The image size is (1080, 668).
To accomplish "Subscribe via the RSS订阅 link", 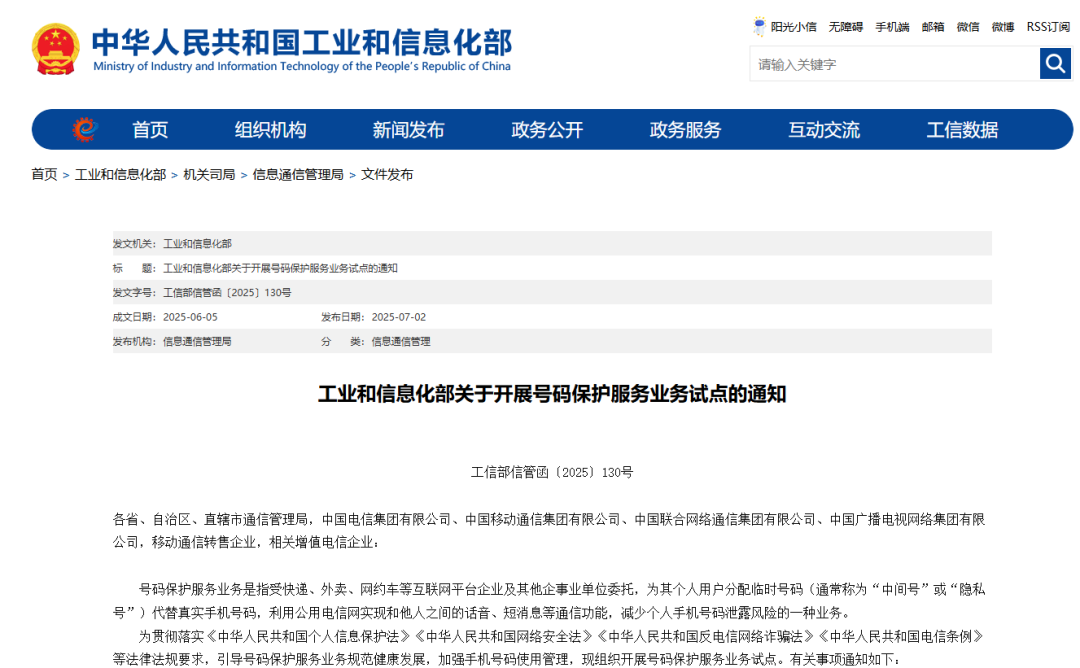I will point(1048,27).
